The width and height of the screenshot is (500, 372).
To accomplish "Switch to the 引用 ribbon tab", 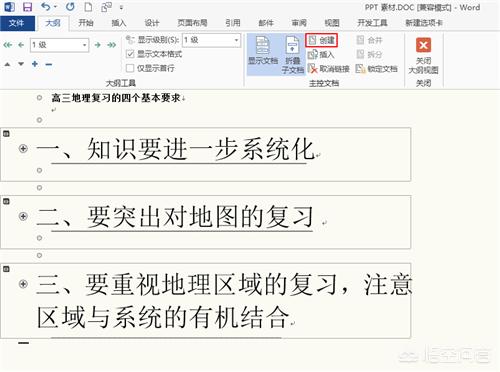I will tap(233, 23).
